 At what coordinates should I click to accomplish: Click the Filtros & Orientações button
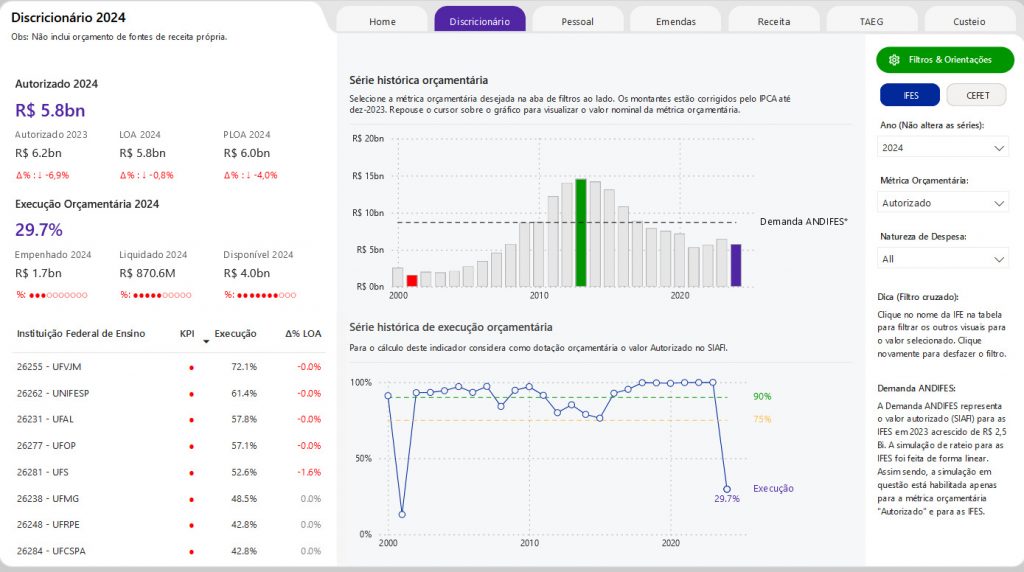(x=945, y=59)
